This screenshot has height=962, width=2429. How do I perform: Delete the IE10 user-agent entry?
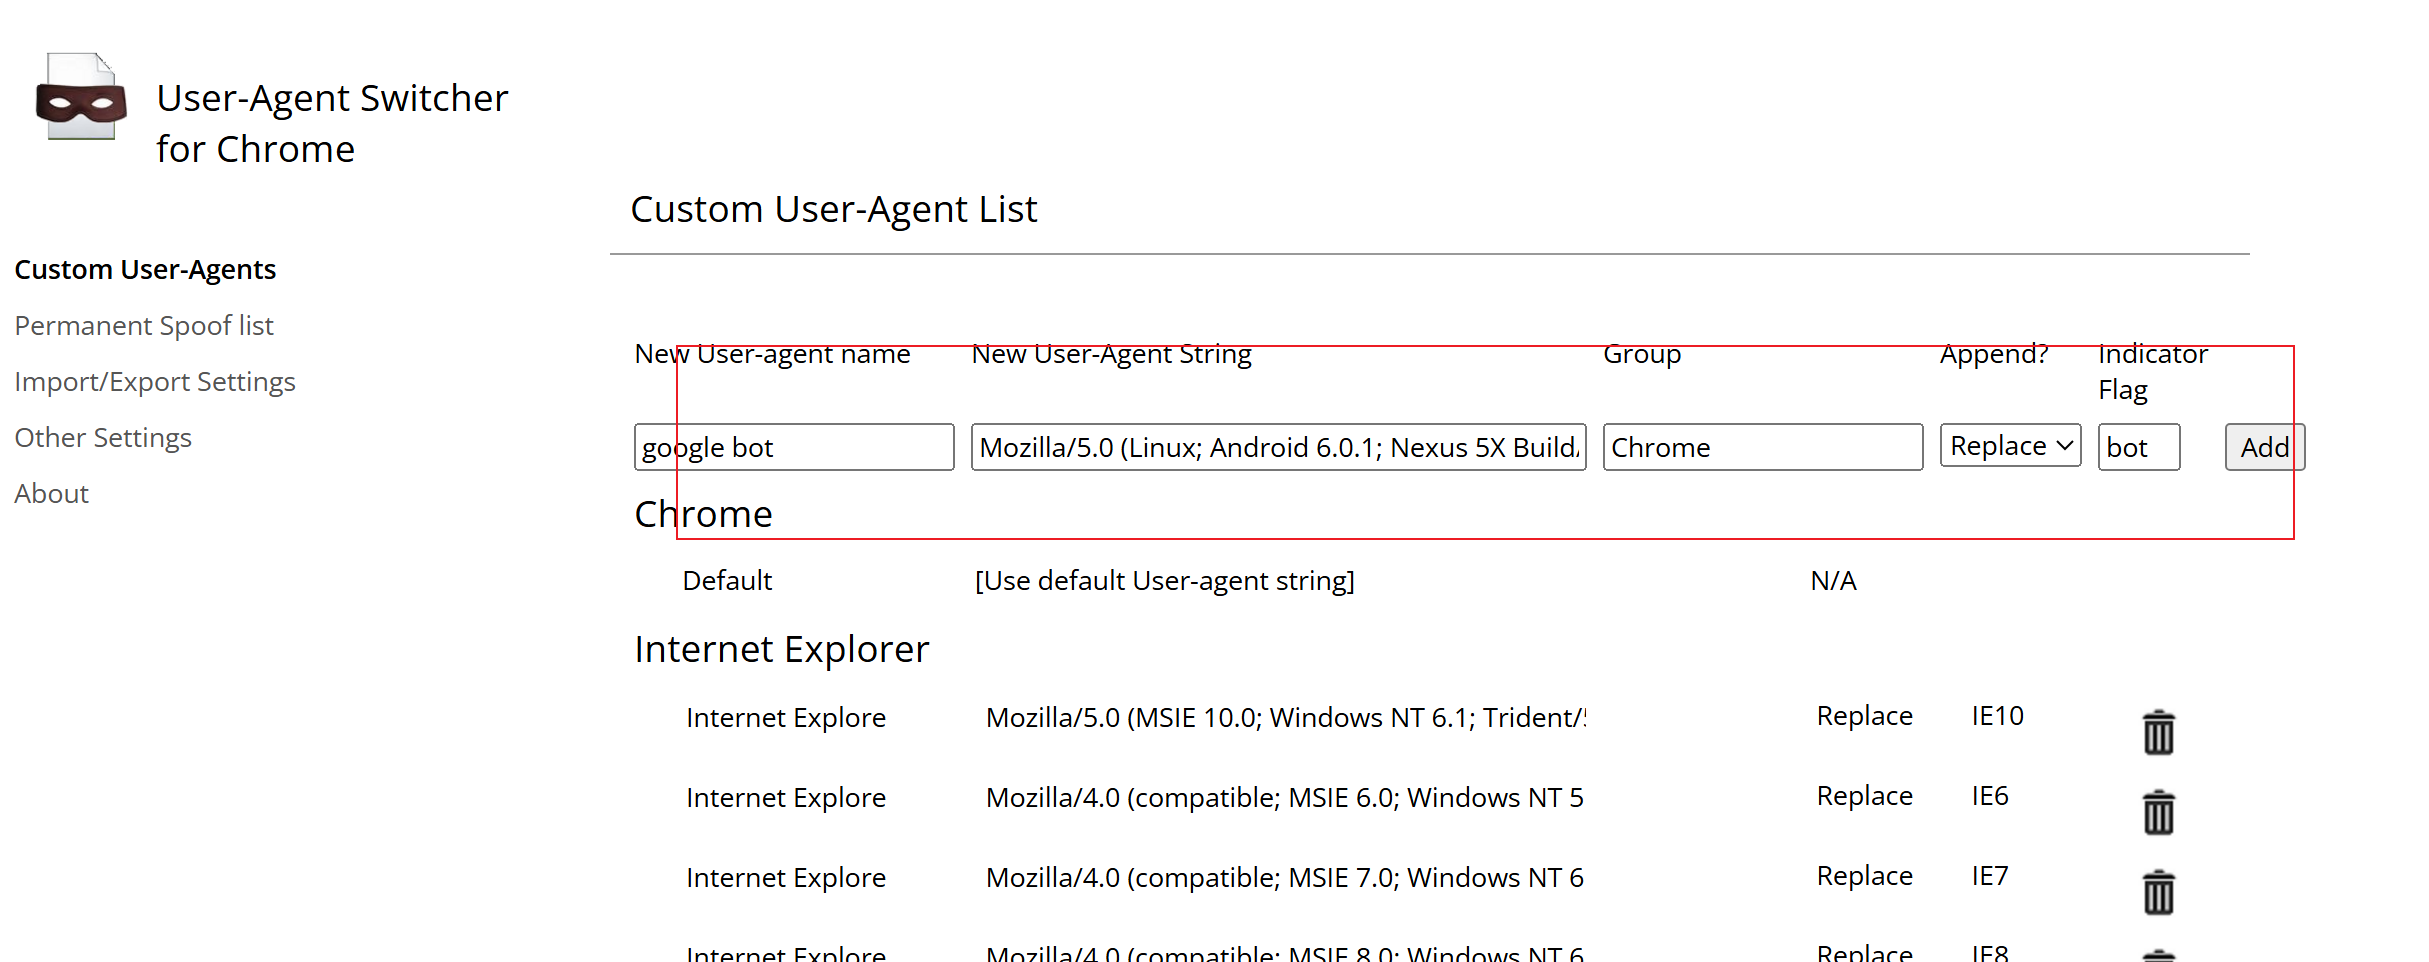[2159, 732]
